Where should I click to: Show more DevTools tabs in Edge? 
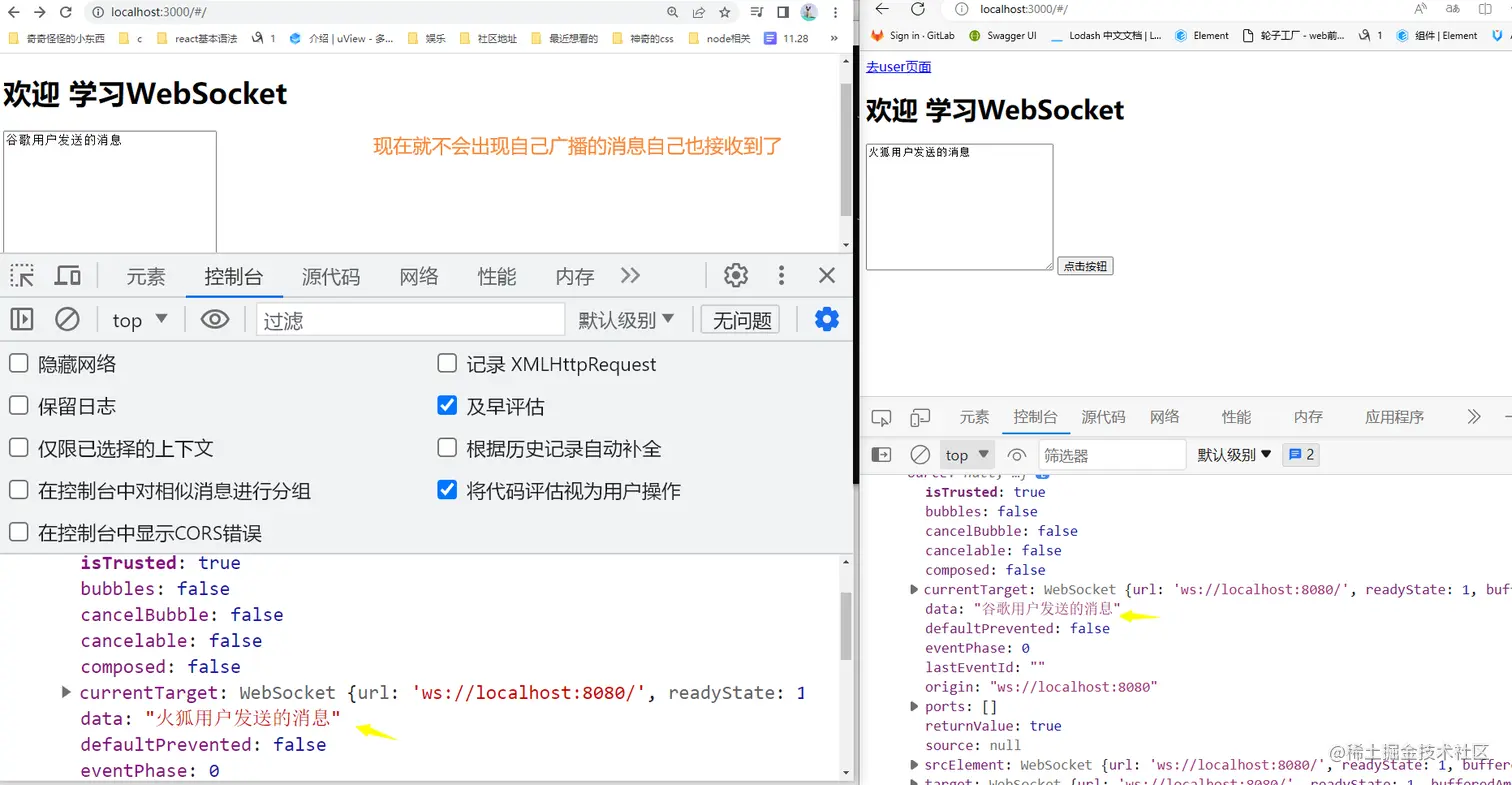pyautogui.click(x=1473, y=417)
